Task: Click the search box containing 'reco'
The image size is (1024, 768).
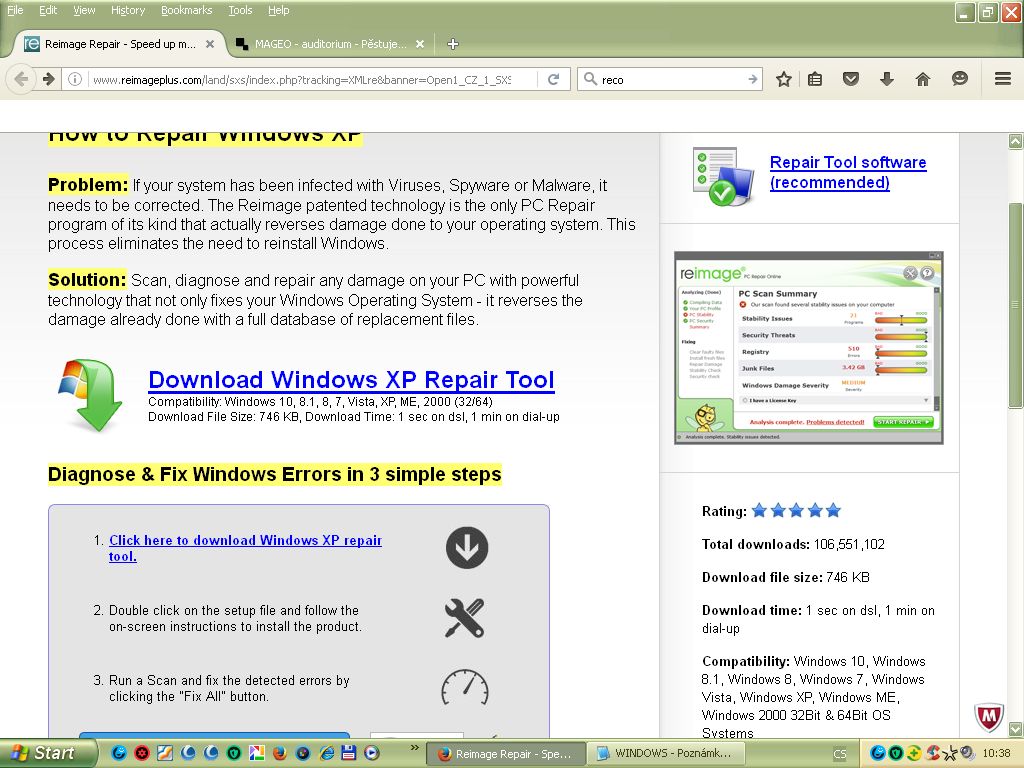Action: click(670, 80)
